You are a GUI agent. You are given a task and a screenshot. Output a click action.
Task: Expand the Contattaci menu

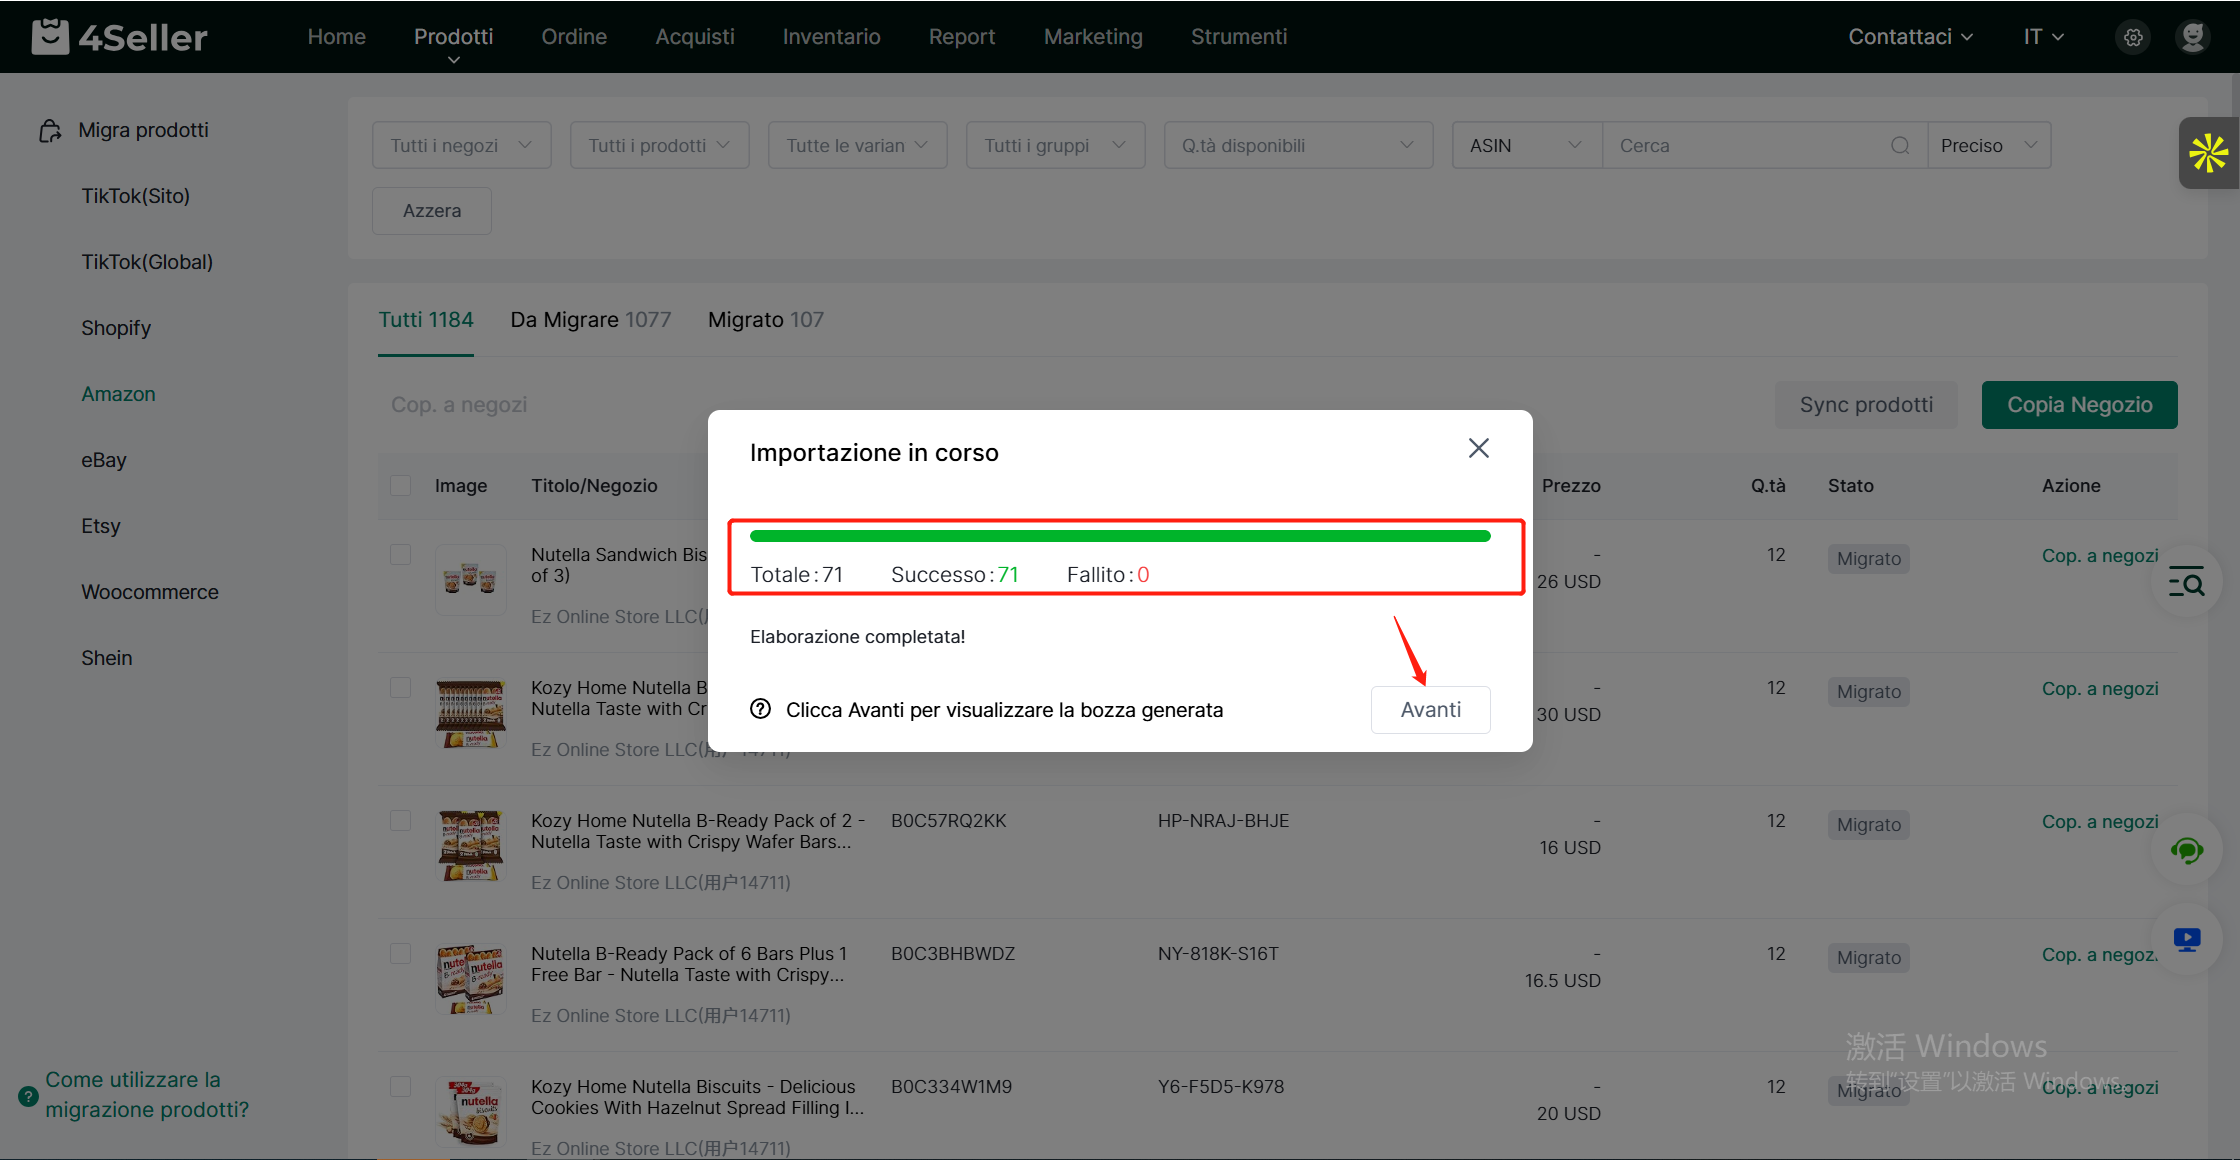coord(1910,37)
